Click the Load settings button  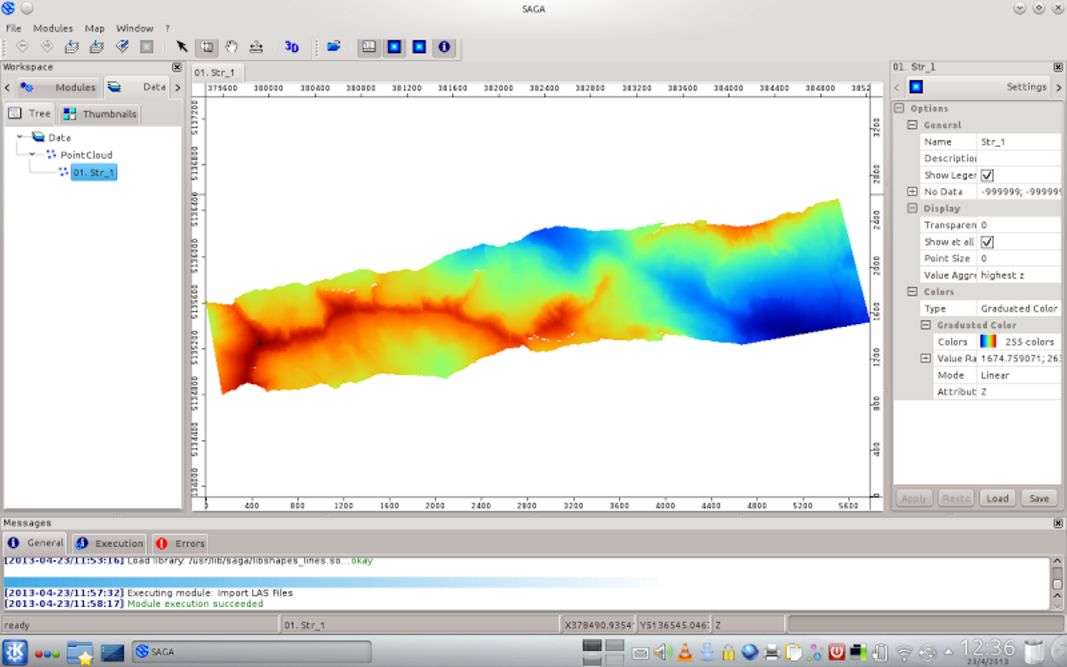(x=997, y=498)
